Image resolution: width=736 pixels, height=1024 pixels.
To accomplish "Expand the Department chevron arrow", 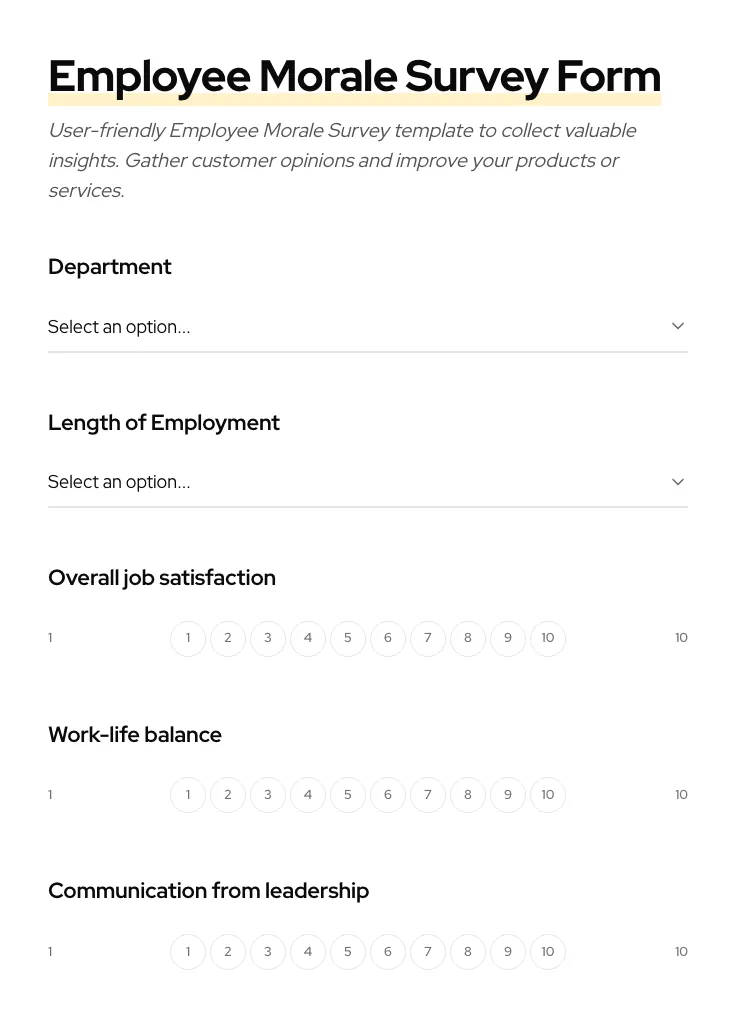I will coord(678,326).
